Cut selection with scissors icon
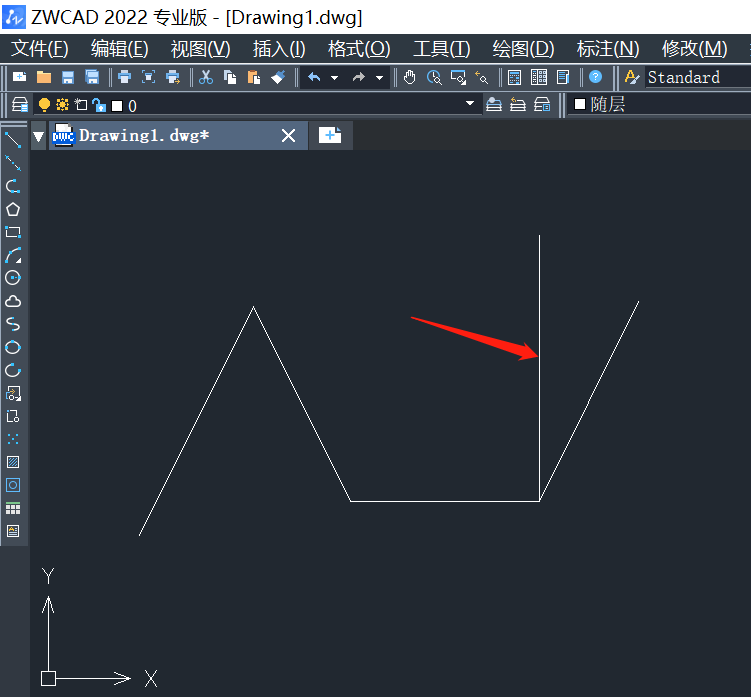751x697 pixels. [x=206, y=77]
